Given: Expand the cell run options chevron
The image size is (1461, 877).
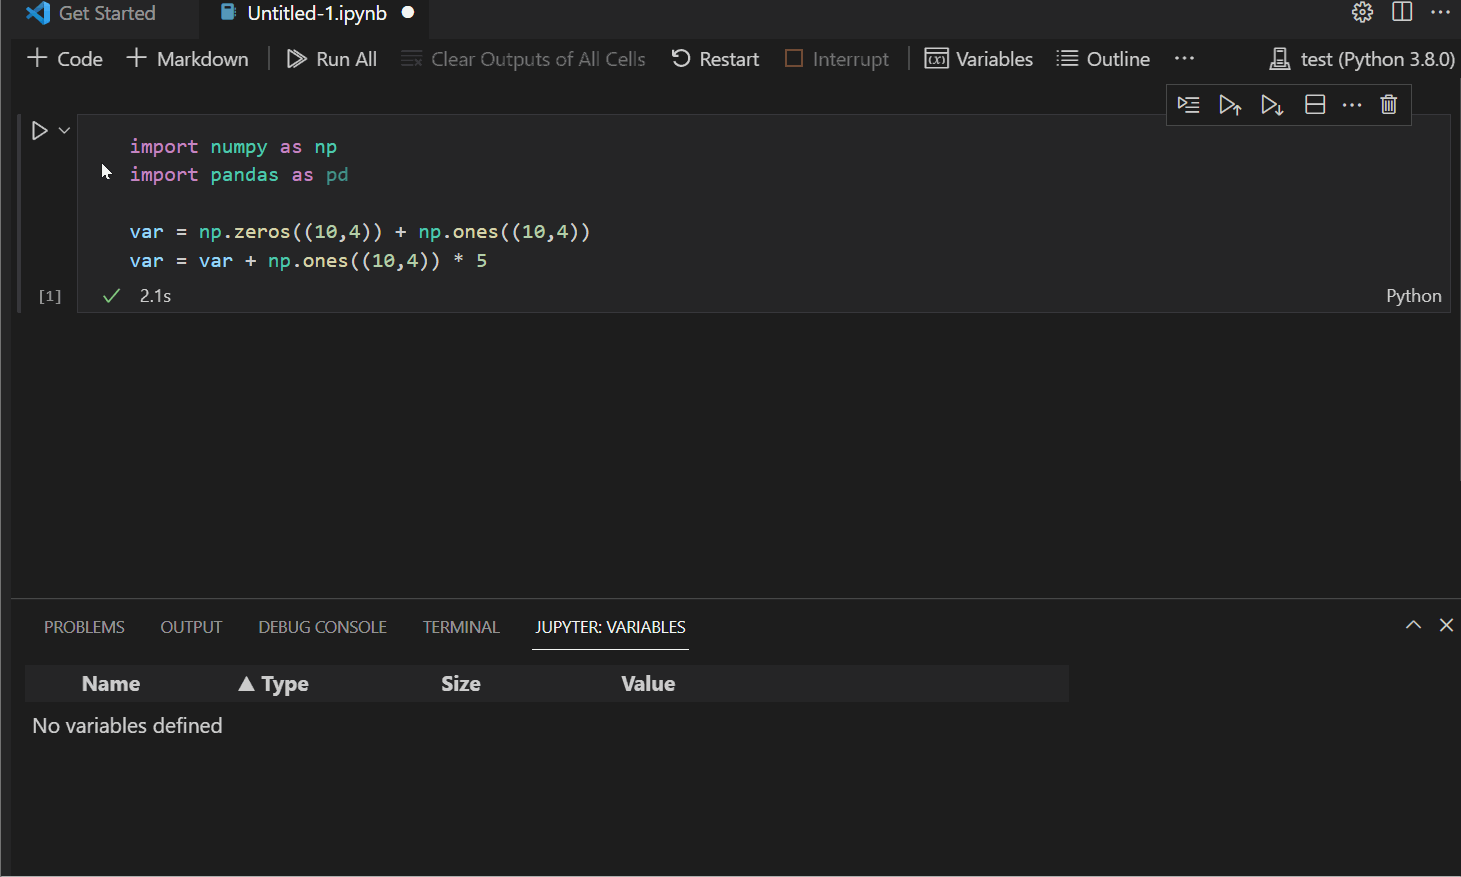Looking at the screenshot, I should [64, 130].
